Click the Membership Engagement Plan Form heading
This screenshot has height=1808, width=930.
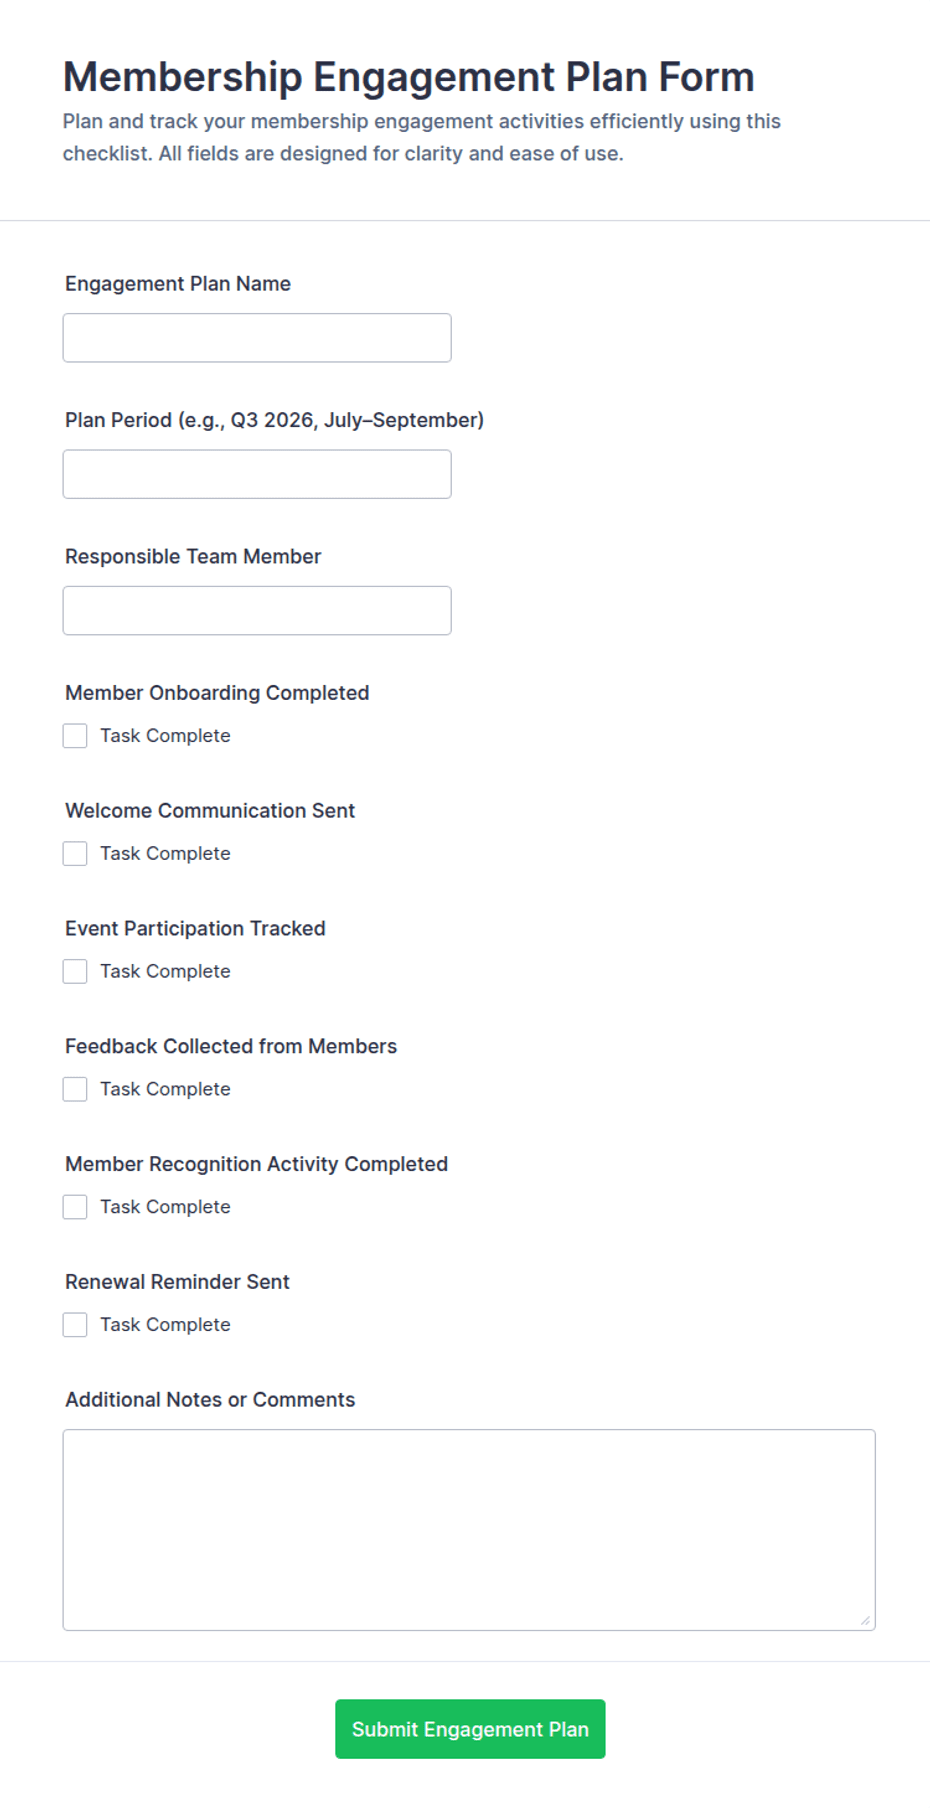408,77
